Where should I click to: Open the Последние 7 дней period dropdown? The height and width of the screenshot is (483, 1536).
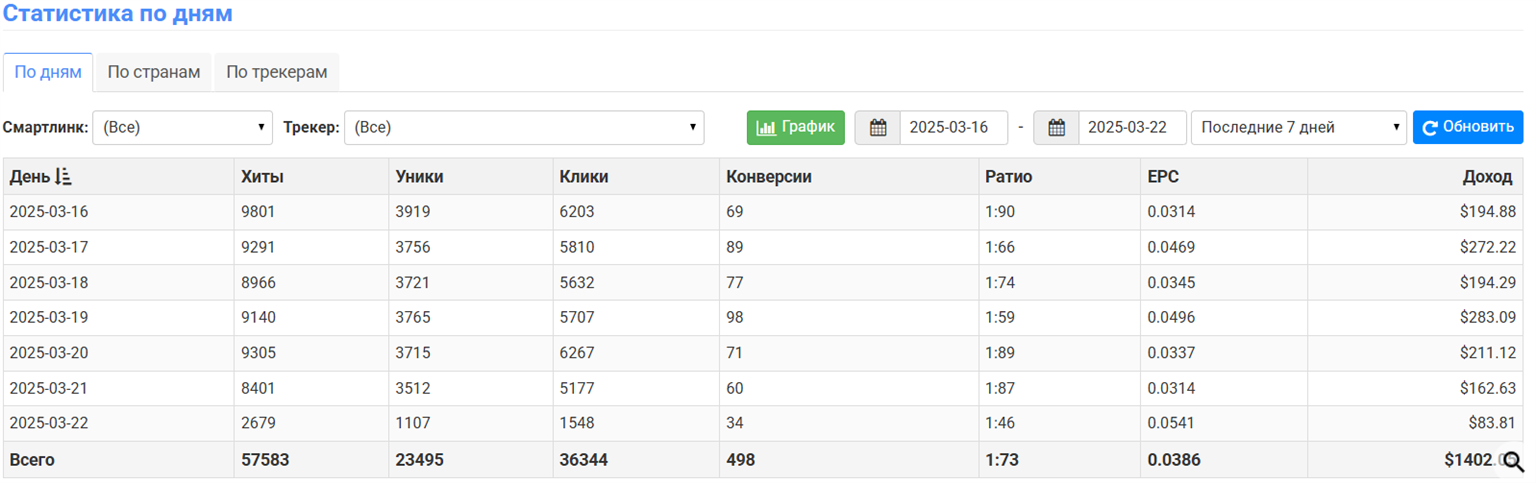tap(1299, 128)
